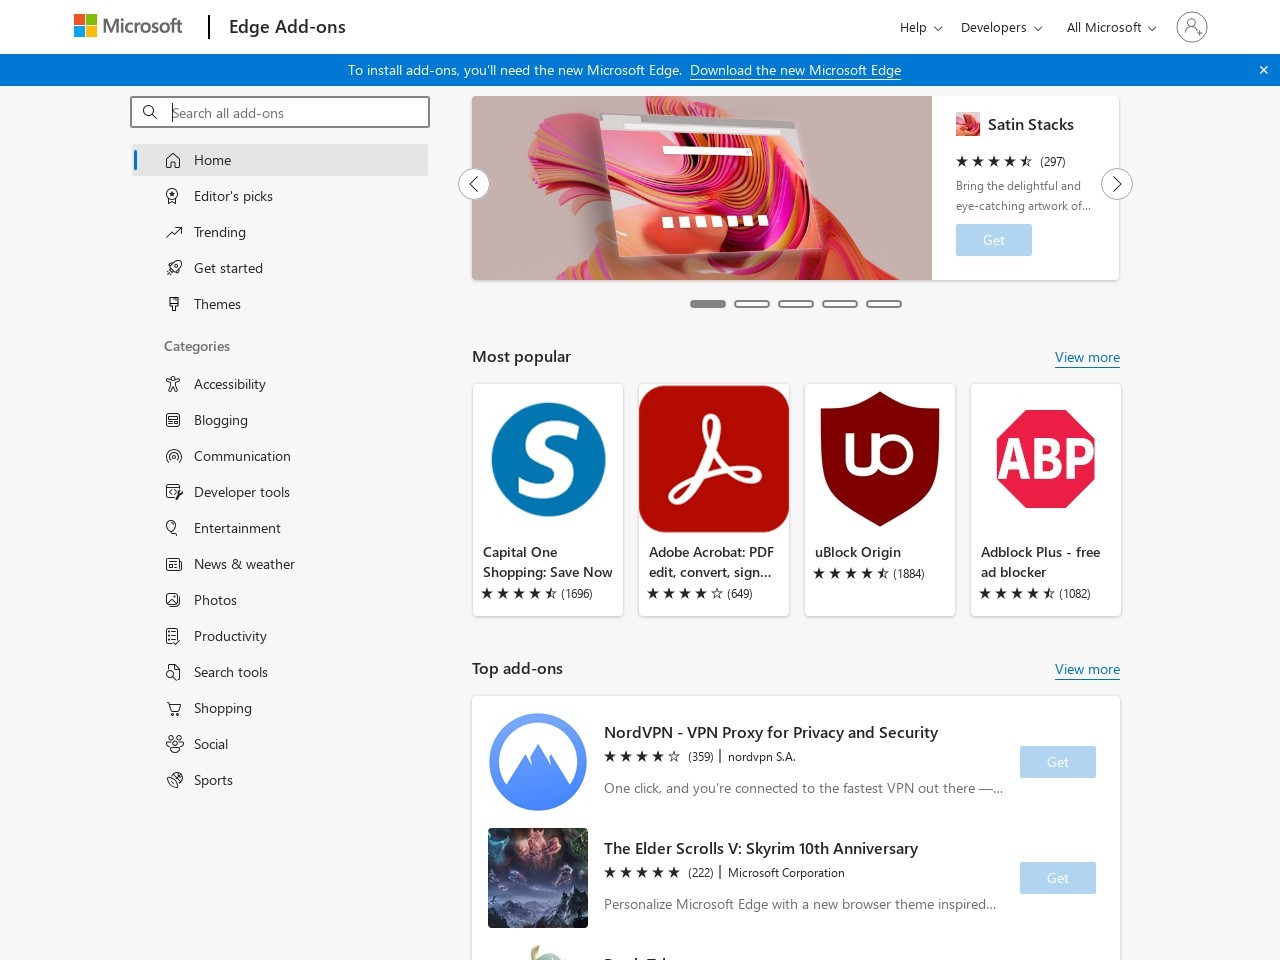Click the search magnifier icon
The width and height of the screenshot is (1280, 960).
[150, 112]
